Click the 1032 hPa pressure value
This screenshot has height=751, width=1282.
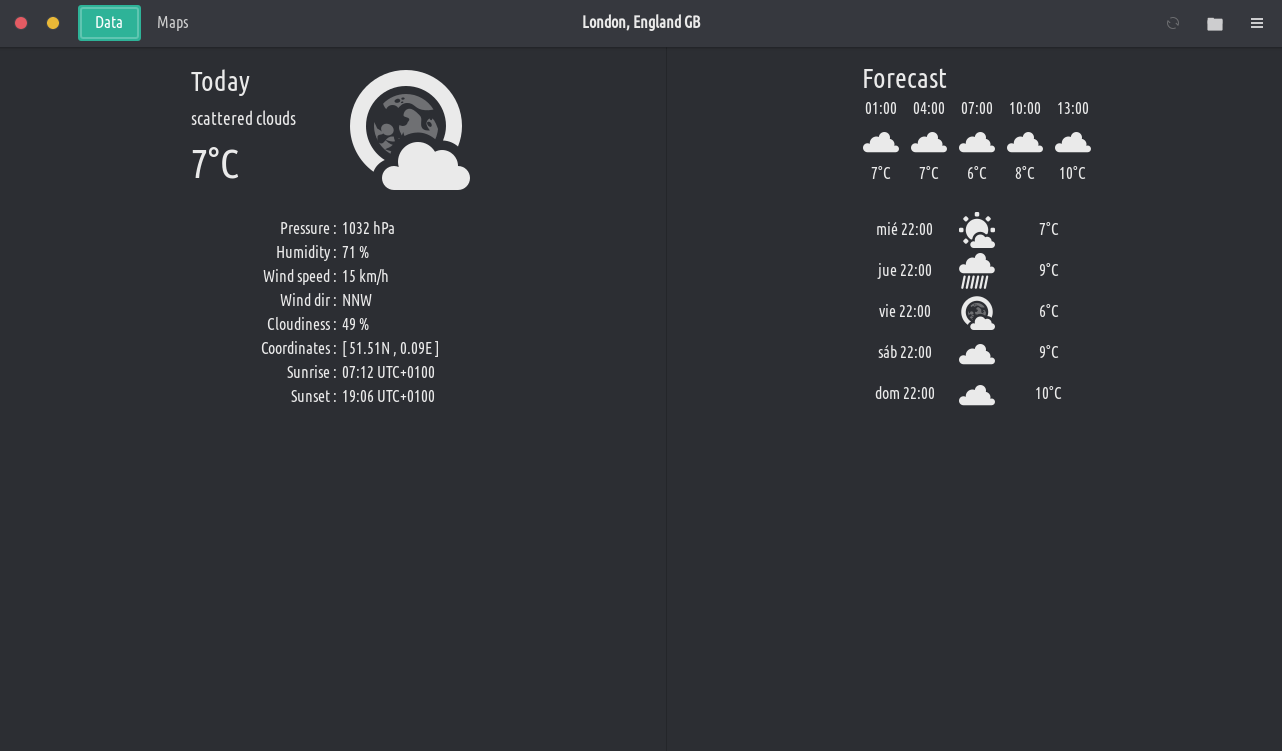tap(368, 228)
